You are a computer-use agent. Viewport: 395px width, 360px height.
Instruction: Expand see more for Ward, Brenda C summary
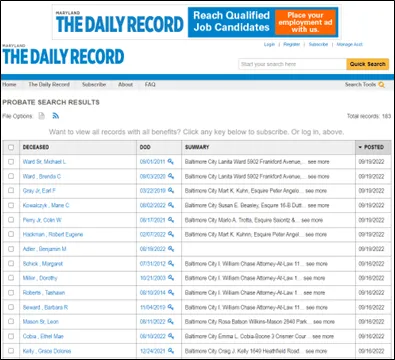318,176
